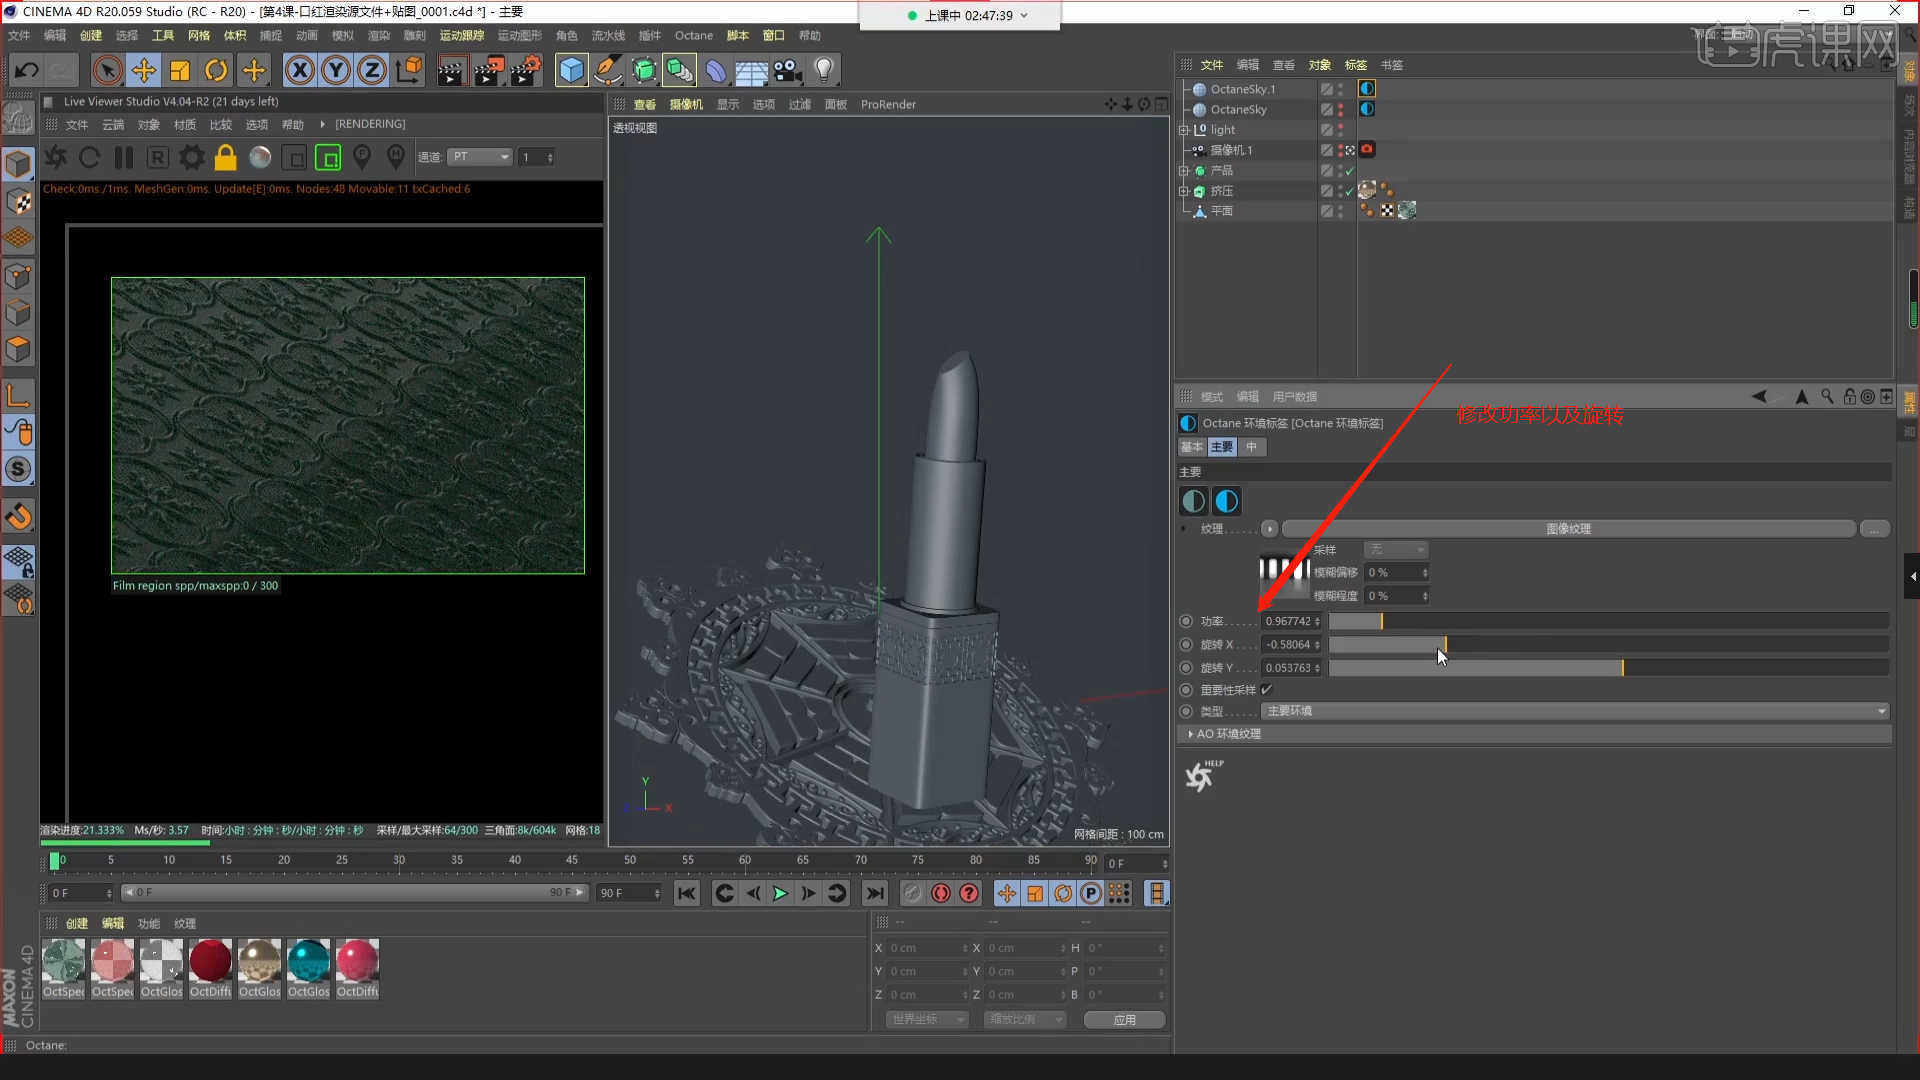Screen dimensions: 1920x1080
Task: Add a Camera object
Action: point(788,70)
